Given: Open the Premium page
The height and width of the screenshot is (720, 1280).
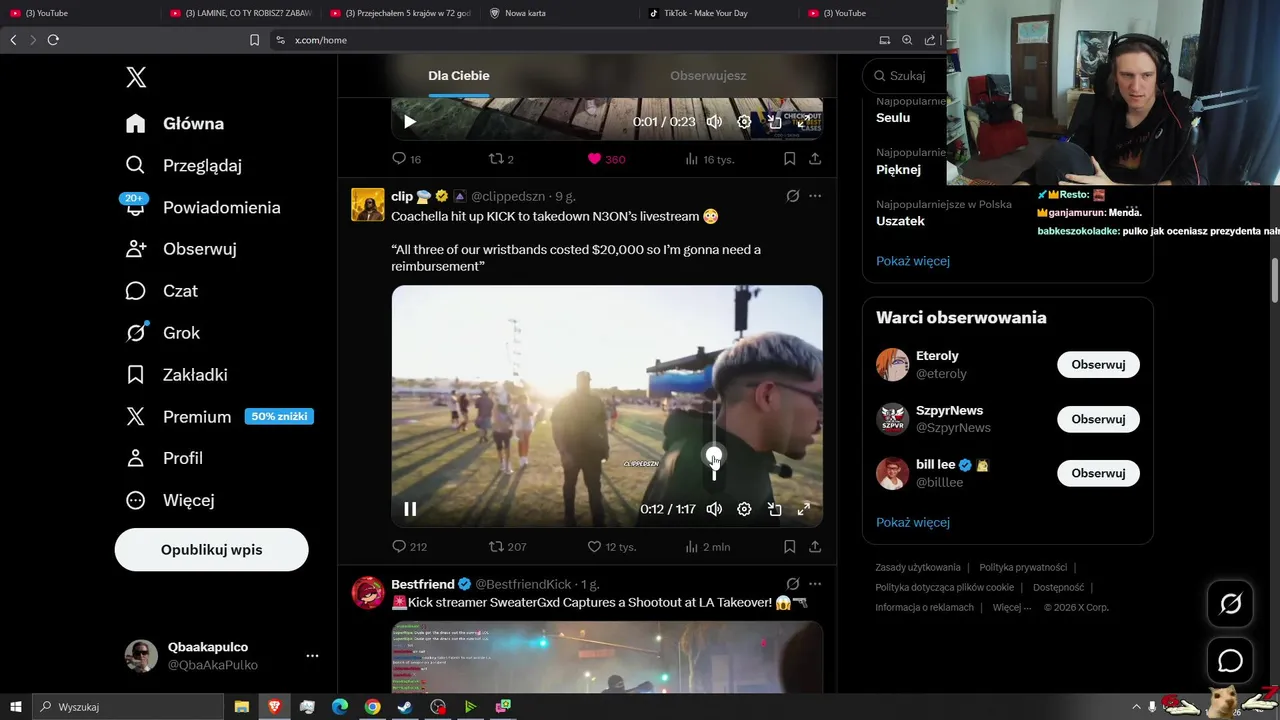Looking at the screenshot, I should 219,417.
